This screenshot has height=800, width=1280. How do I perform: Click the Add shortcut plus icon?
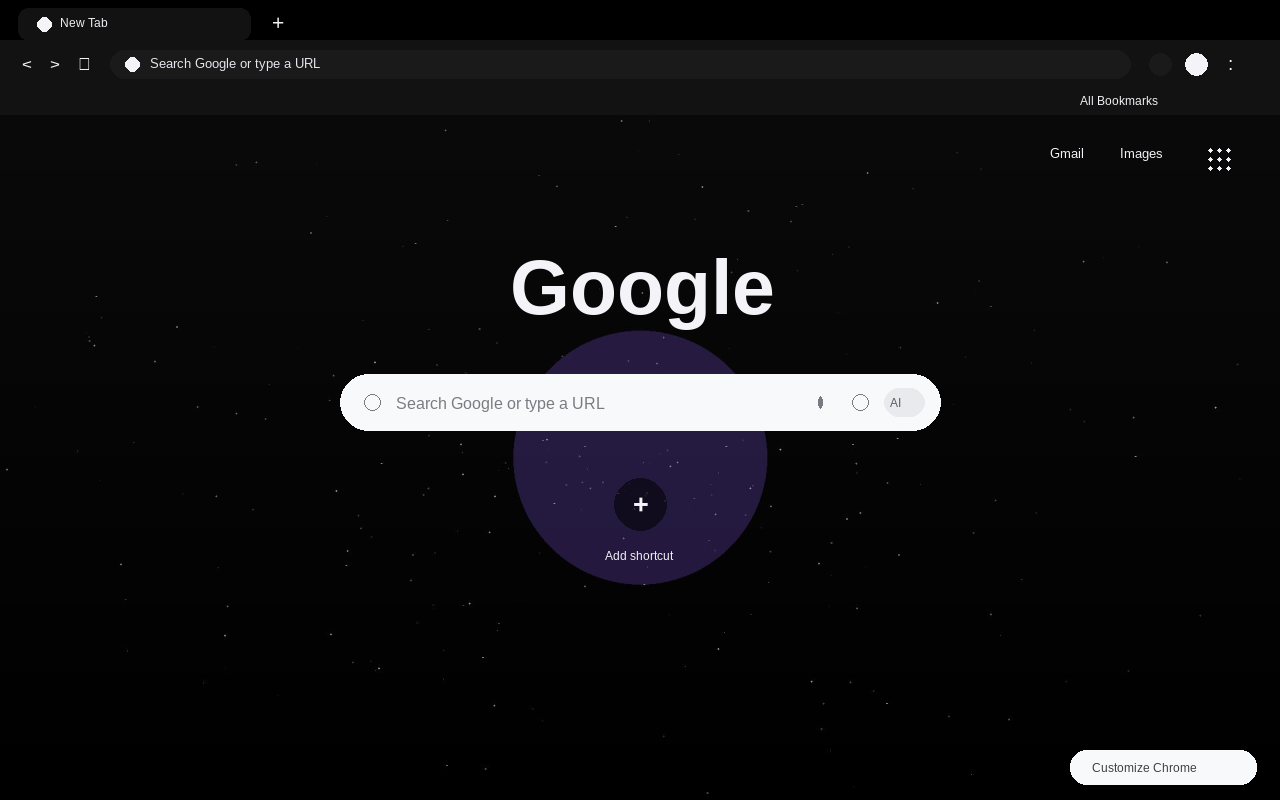click(x=640, y=504)
